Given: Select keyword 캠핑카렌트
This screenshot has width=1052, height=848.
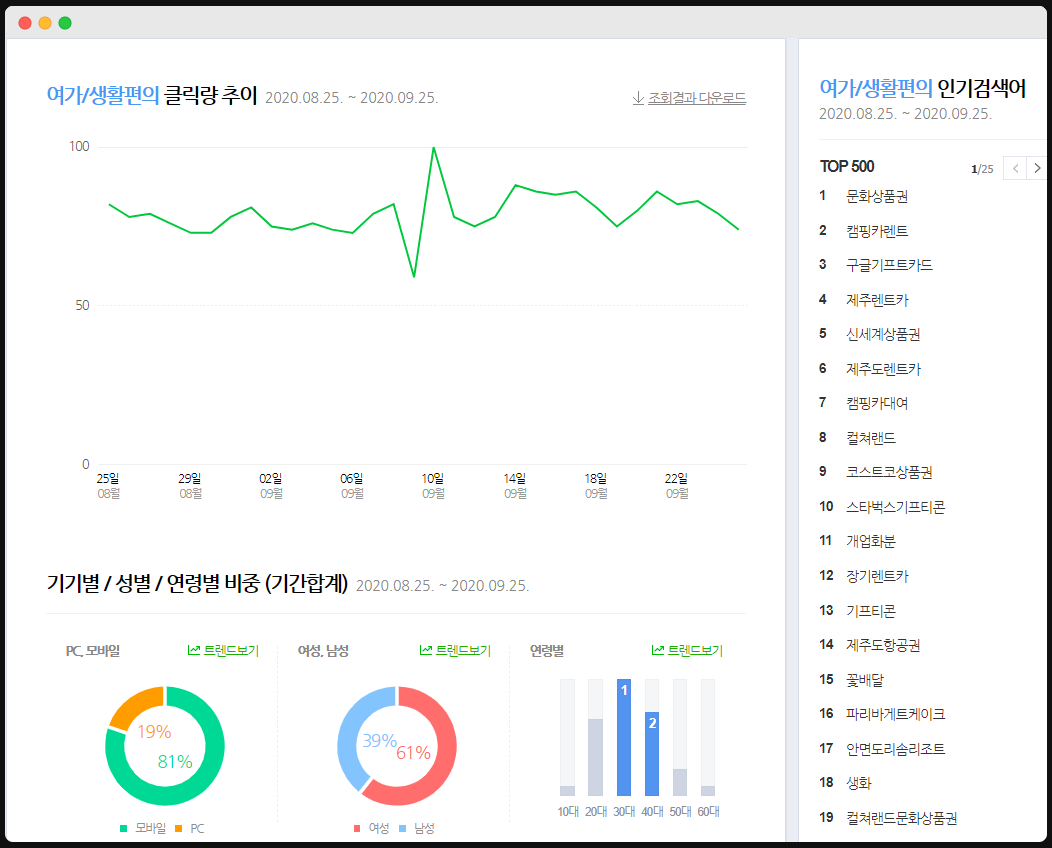Looking at the screenshot, I should [877, 231].
